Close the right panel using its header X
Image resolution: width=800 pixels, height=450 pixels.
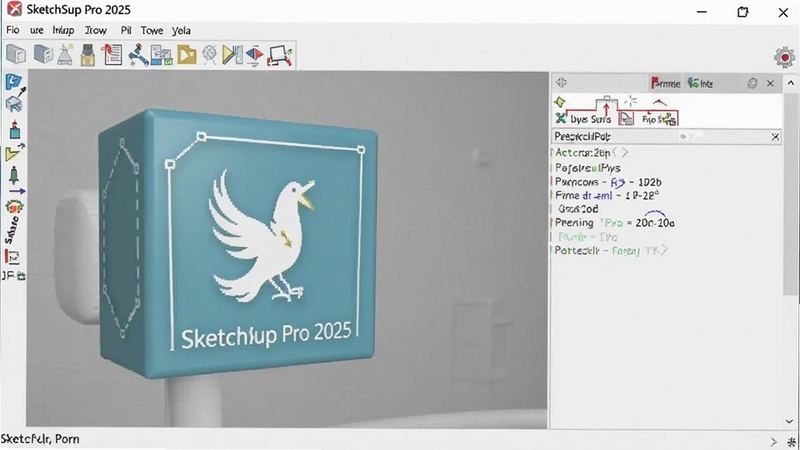click(770, 83)
